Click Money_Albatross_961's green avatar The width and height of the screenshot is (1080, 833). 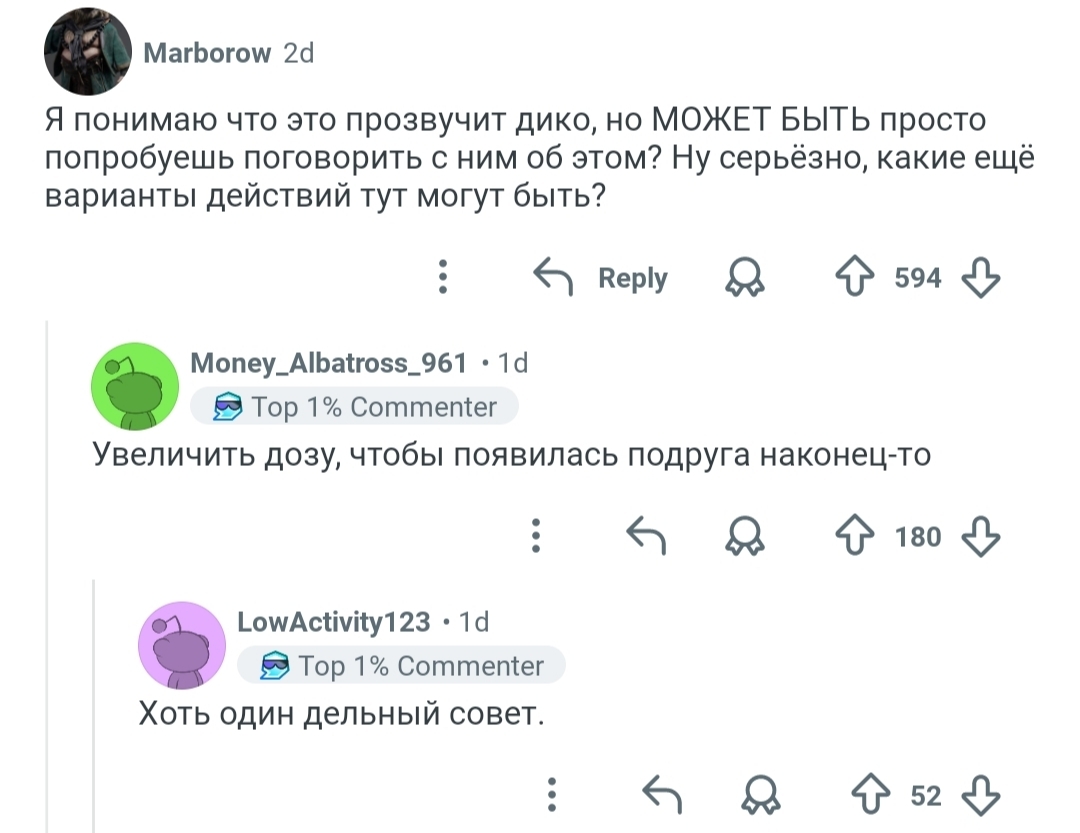[135, 386]
